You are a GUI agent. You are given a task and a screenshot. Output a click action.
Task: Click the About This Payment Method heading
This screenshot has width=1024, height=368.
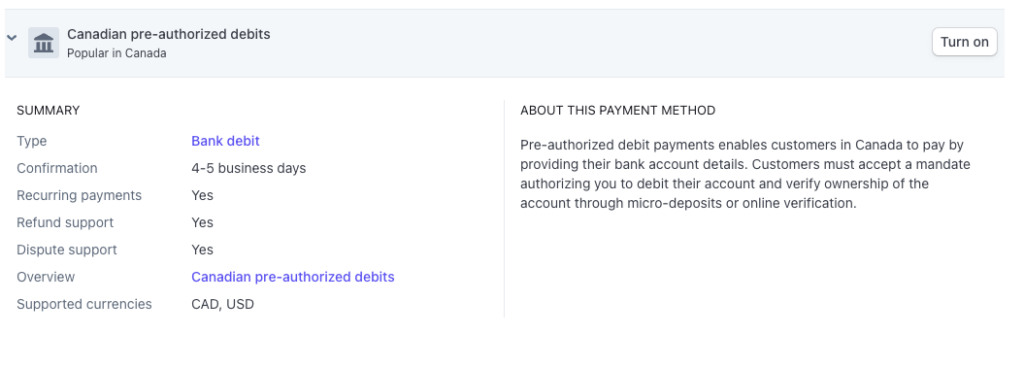click(x=618, y=110)
